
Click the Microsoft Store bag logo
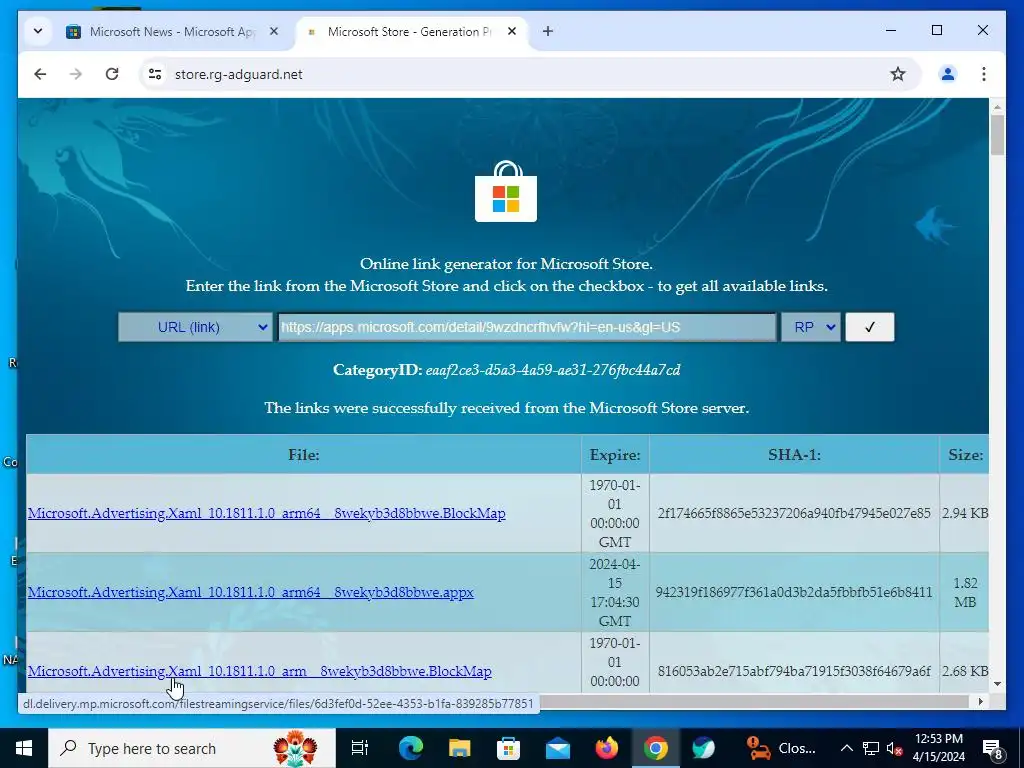point(506,191)
